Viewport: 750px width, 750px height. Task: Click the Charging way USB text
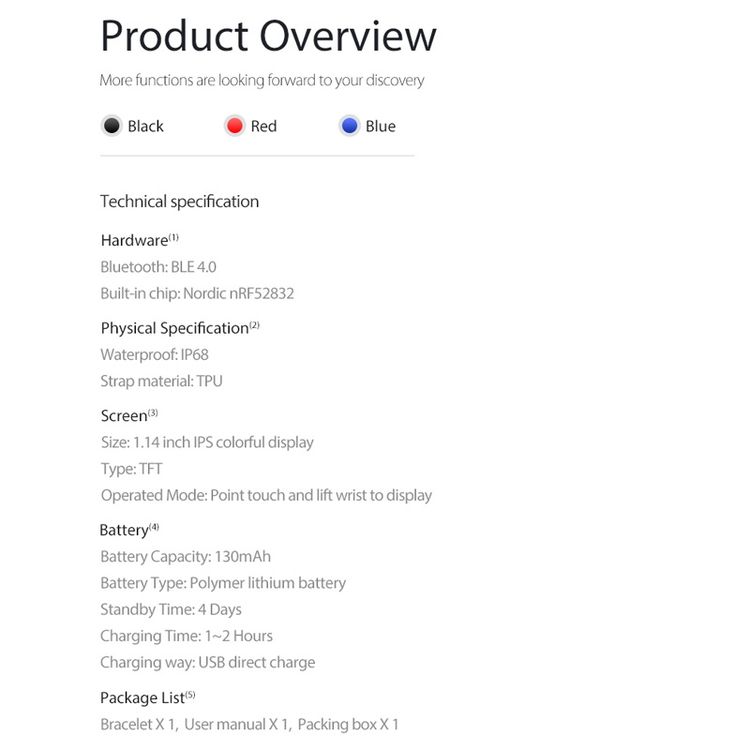click(208, 662)
